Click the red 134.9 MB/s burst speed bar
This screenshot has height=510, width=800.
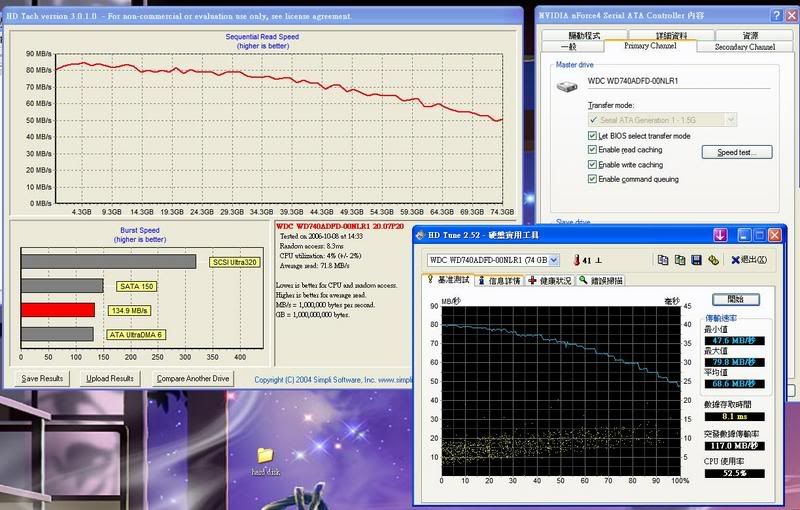click(58, 310)
